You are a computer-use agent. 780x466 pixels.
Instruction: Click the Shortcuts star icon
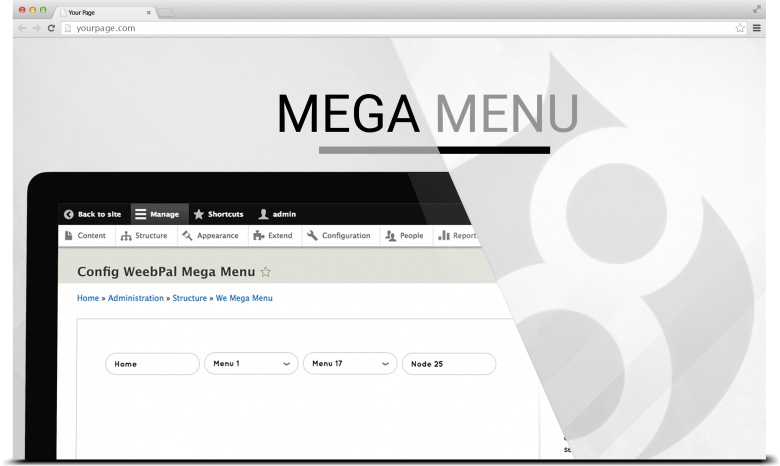(199, 214)
